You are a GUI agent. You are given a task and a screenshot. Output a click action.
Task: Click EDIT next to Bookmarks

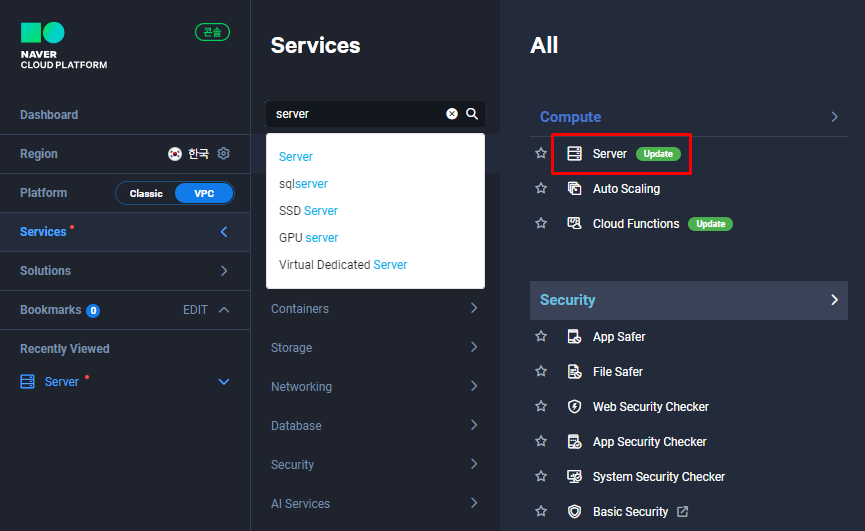pos(195,310)
